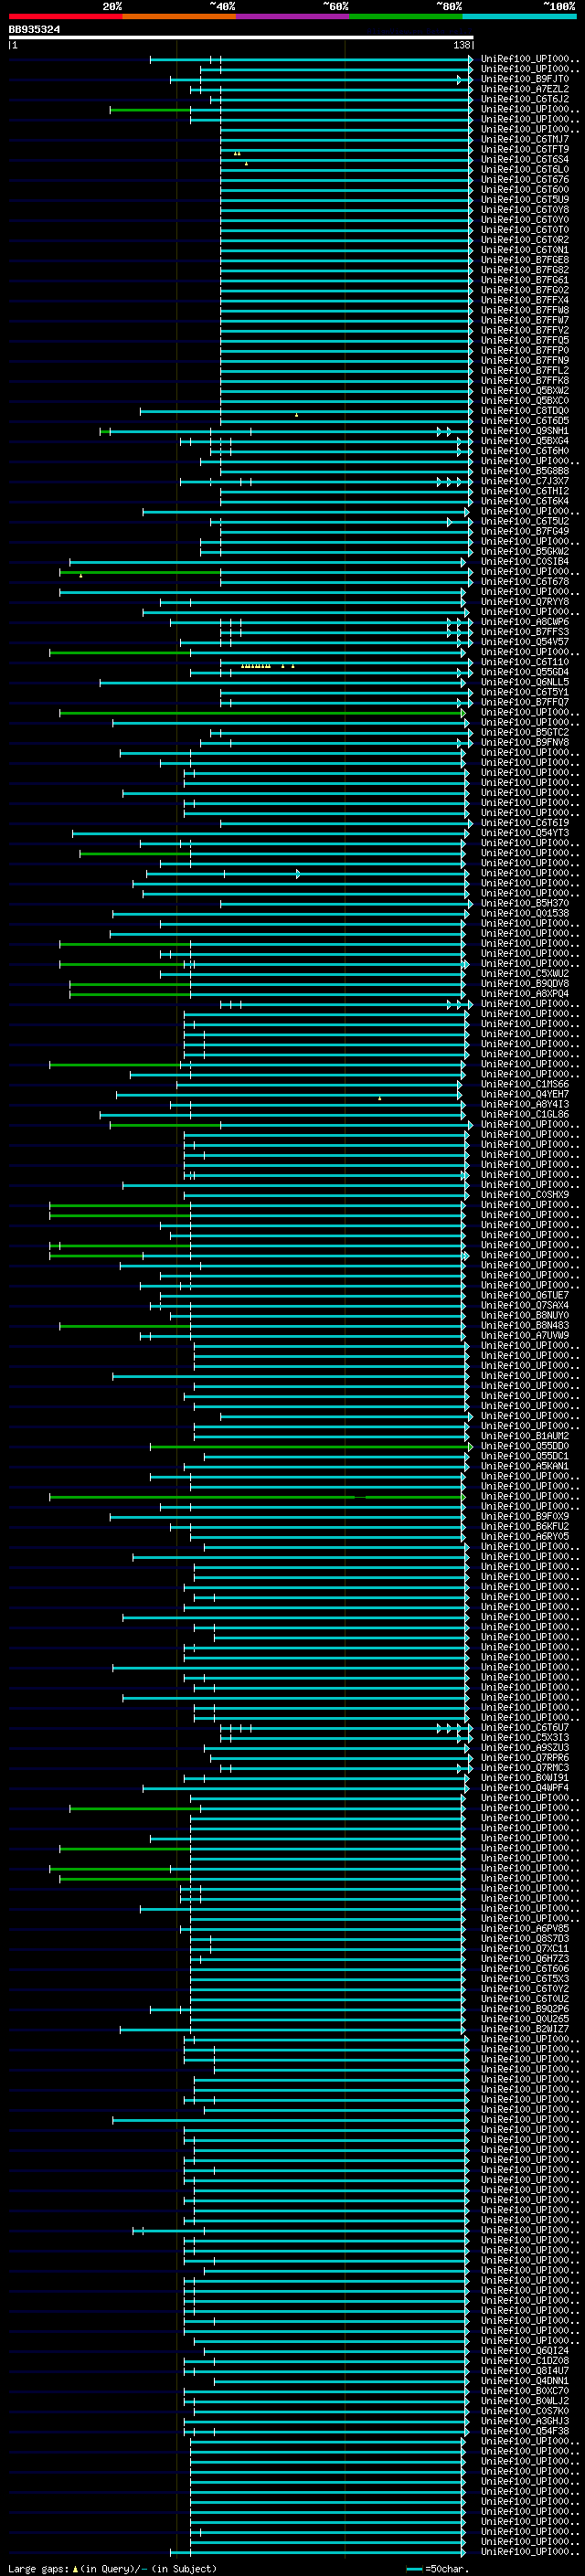Select the UniRef100_C6T5U9 hit label
This screenshot has height=2576, width=585.
click(525, 200)
